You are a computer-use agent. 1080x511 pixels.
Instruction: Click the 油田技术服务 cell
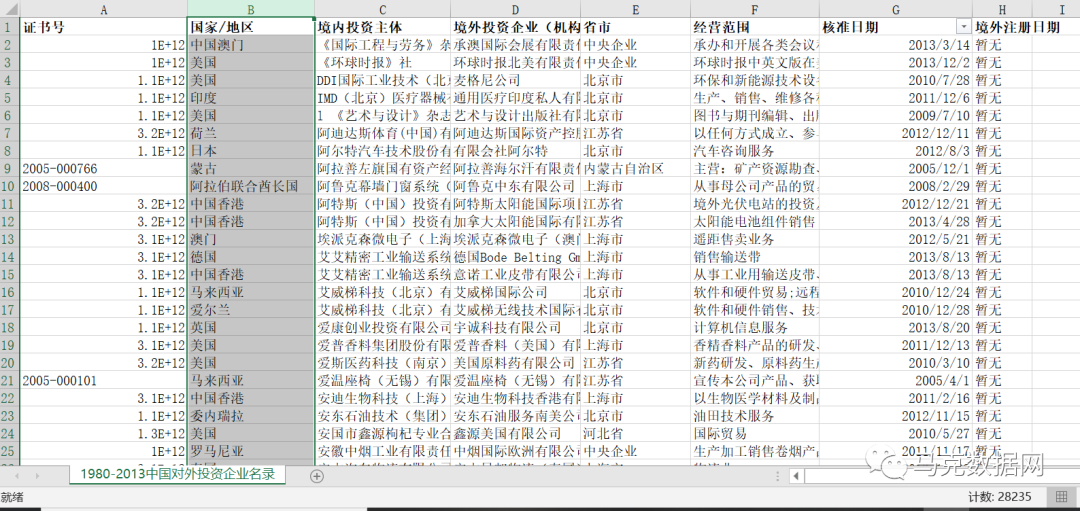[x=755, y=416]
